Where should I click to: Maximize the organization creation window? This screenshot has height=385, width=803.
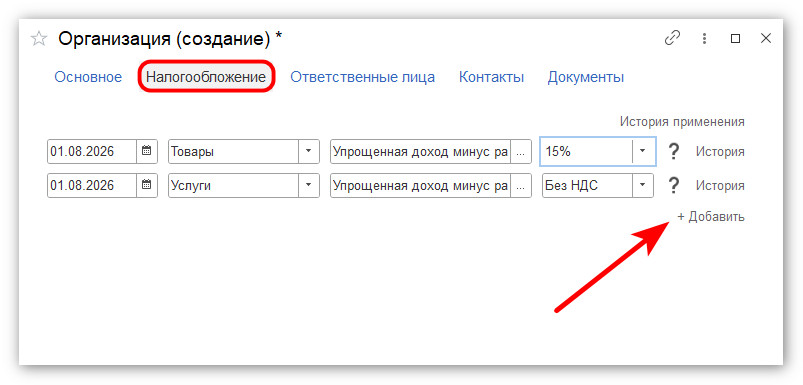[x=735, y=38]
